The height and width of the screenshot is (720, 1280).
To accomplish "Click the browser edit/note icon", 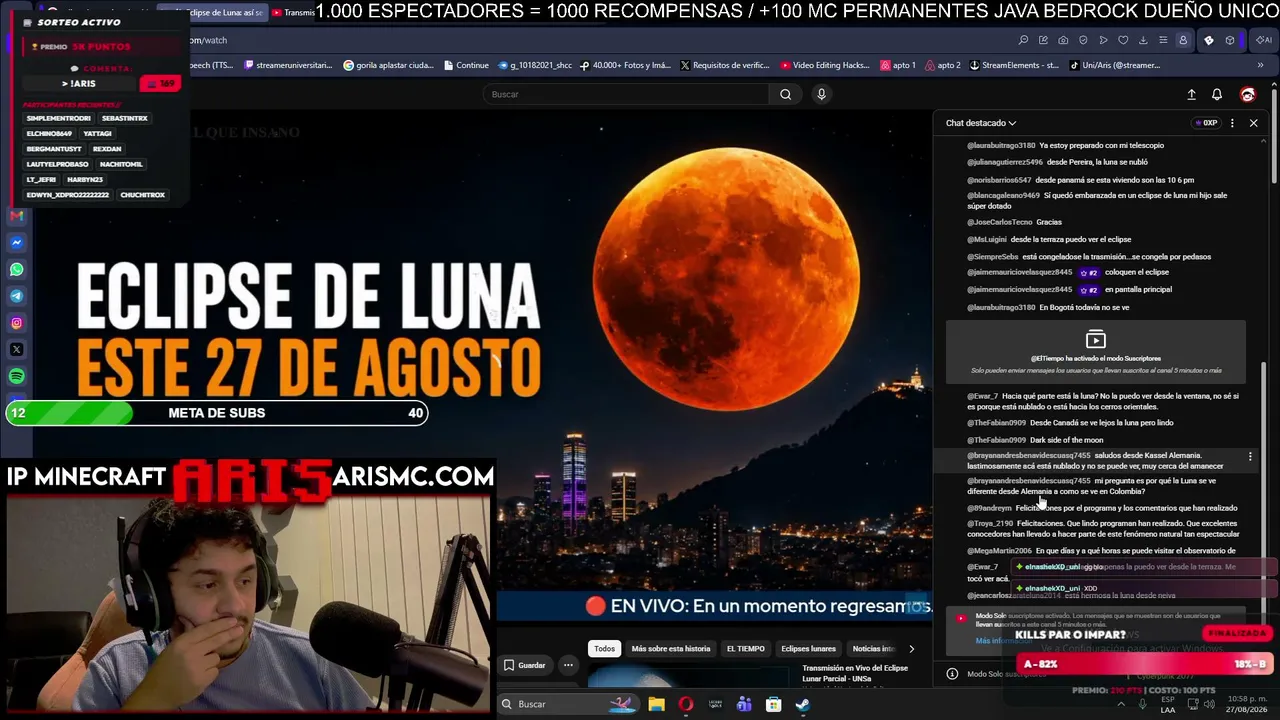I will pos(1043,40).
